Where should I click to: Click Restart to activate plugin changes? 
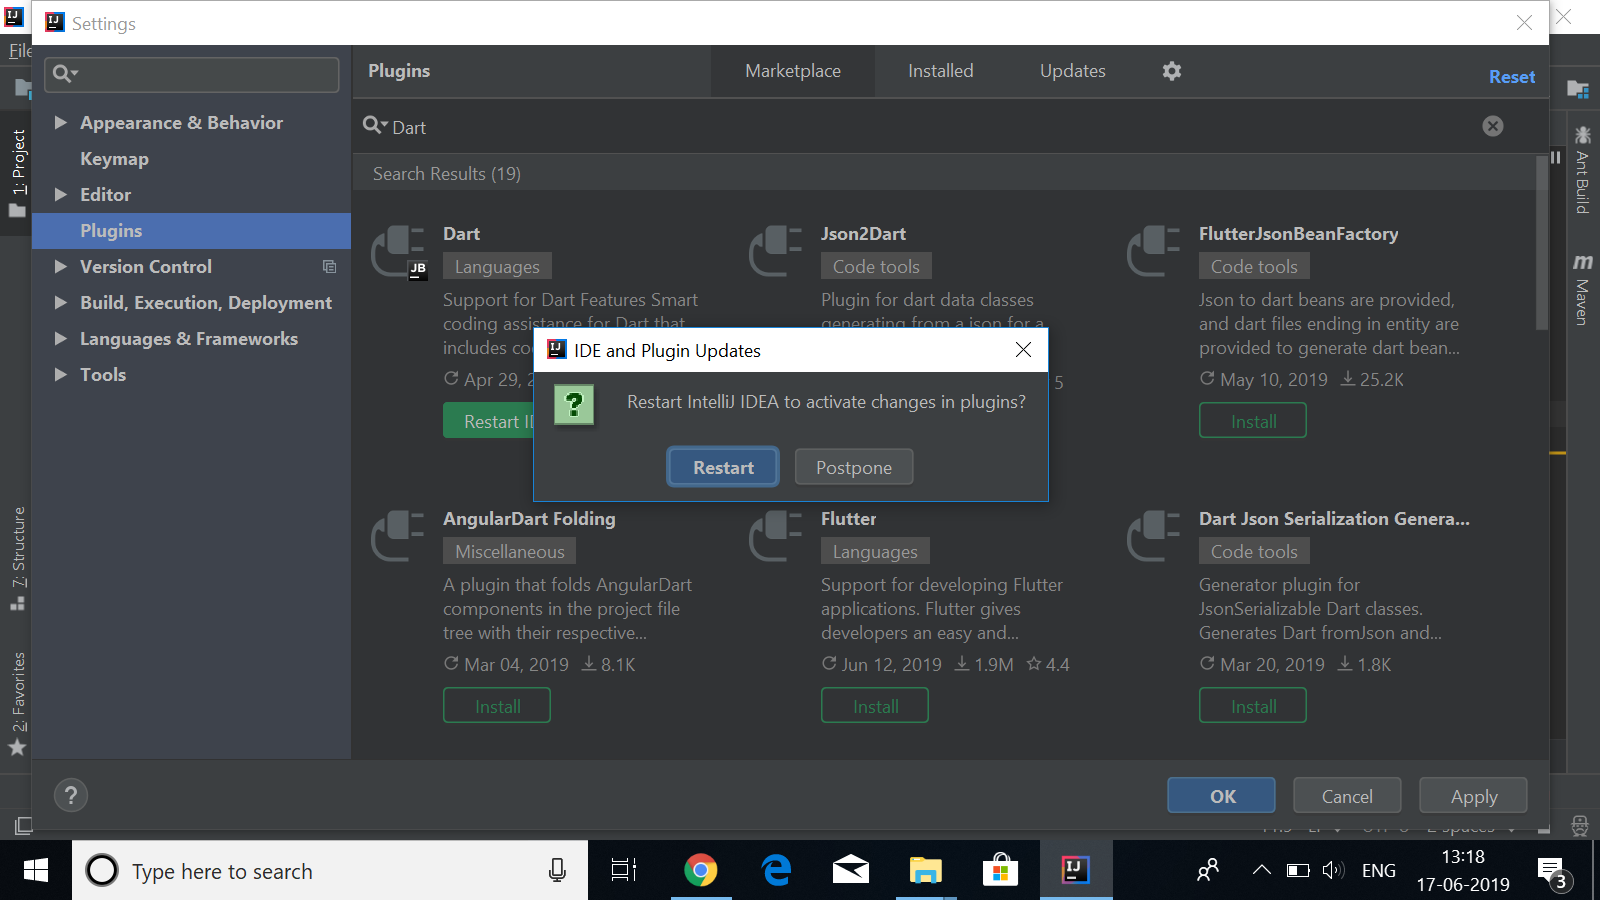[722, 466]
